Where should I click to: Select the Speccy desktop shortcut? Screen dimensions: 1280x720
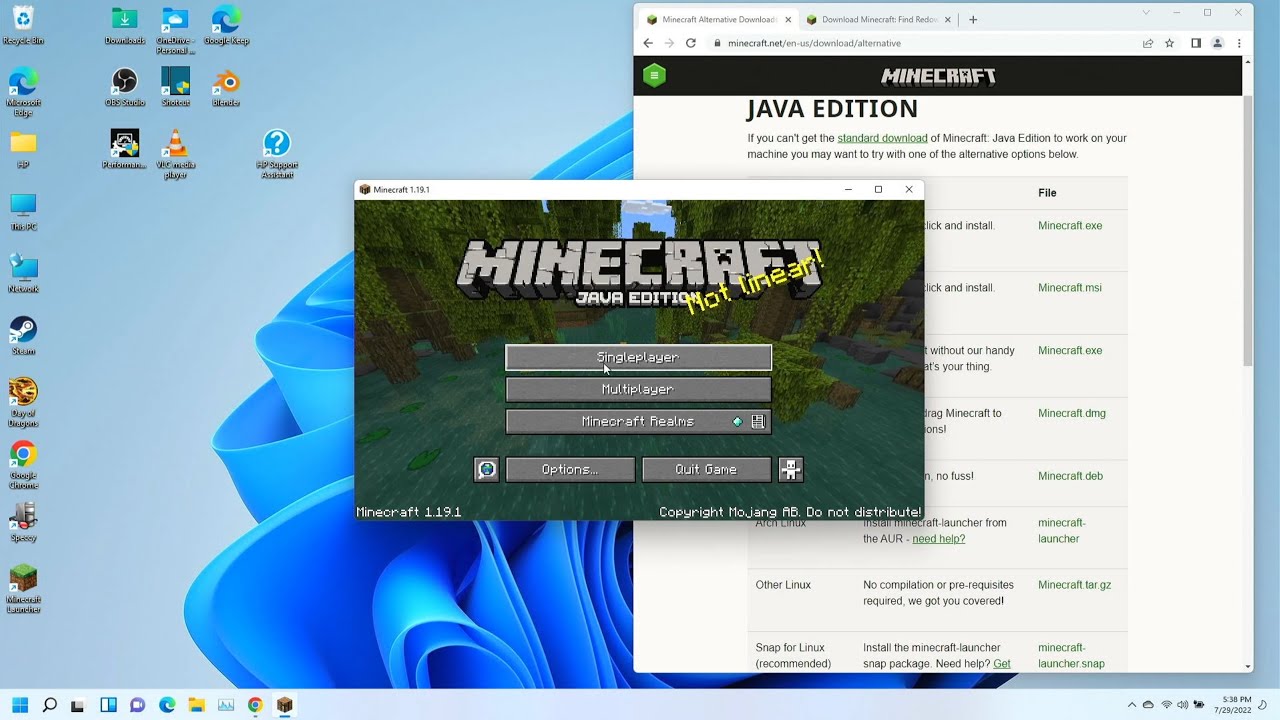(x=23, y=521)
